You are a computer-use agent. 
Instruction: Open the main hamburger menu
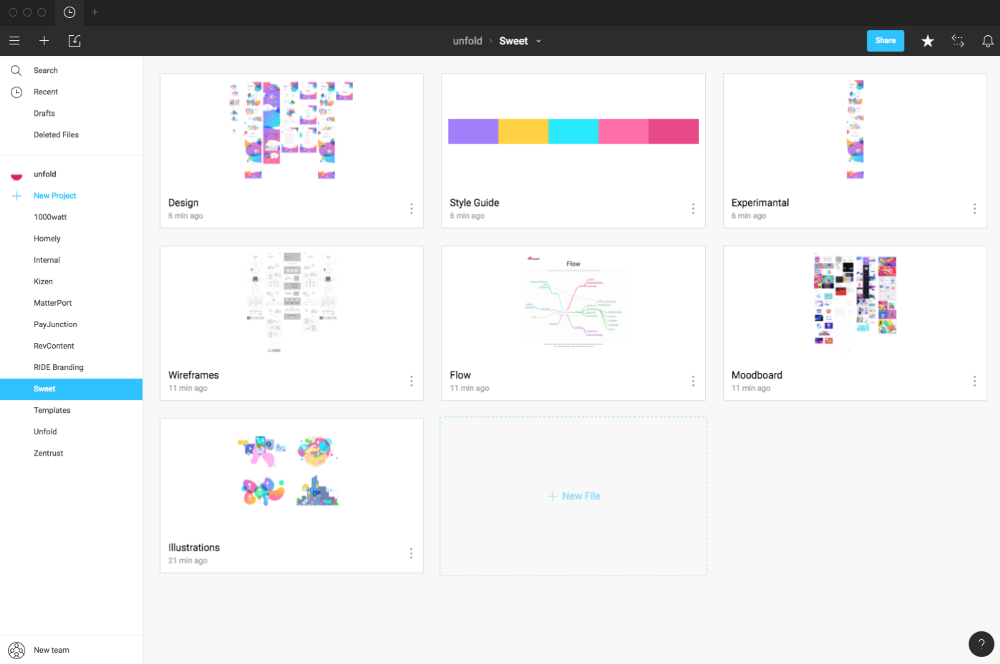pyautogui.click(x=14, y=41)
